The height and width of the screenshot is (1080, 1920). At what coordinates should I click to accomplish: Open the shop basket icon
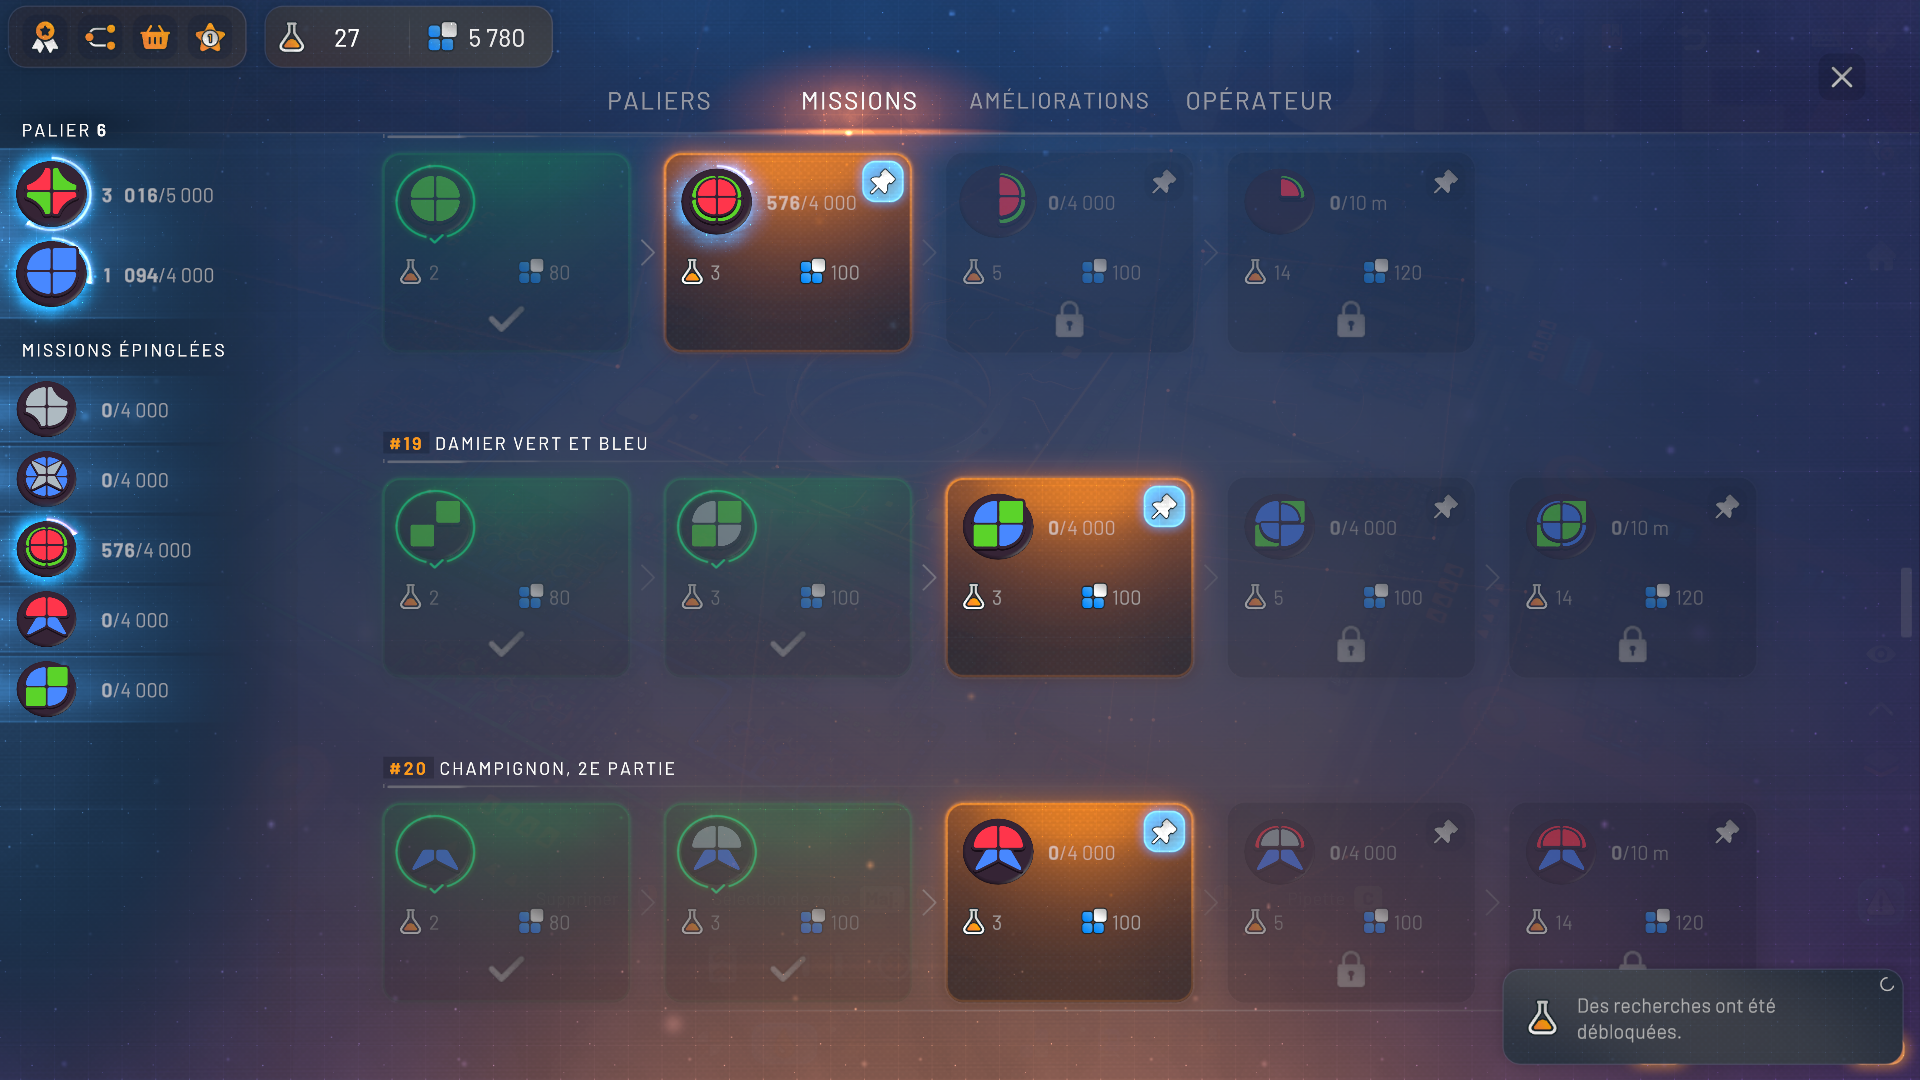click(x=155, y=38)
